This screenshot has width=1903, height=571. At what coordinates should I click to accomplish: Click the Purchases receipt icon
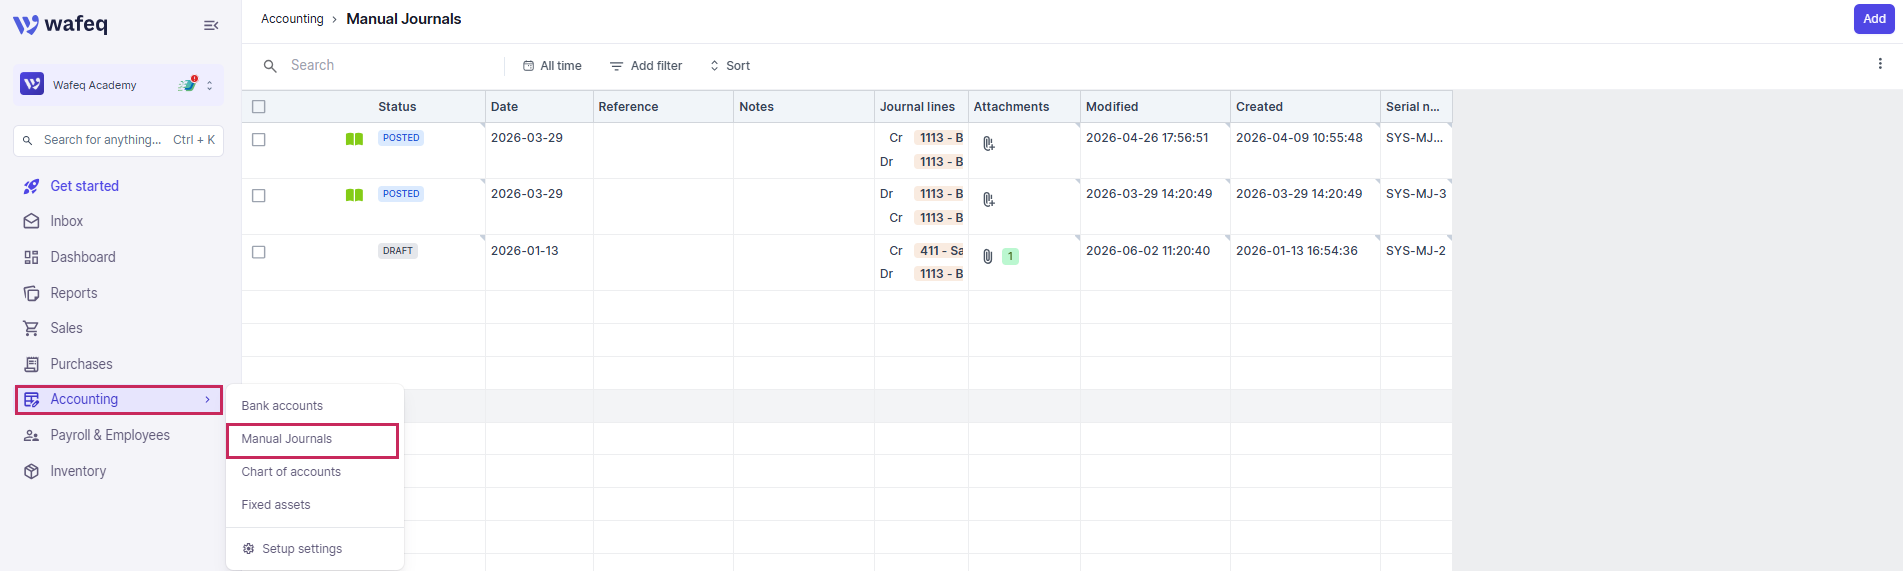pos(31,364)
